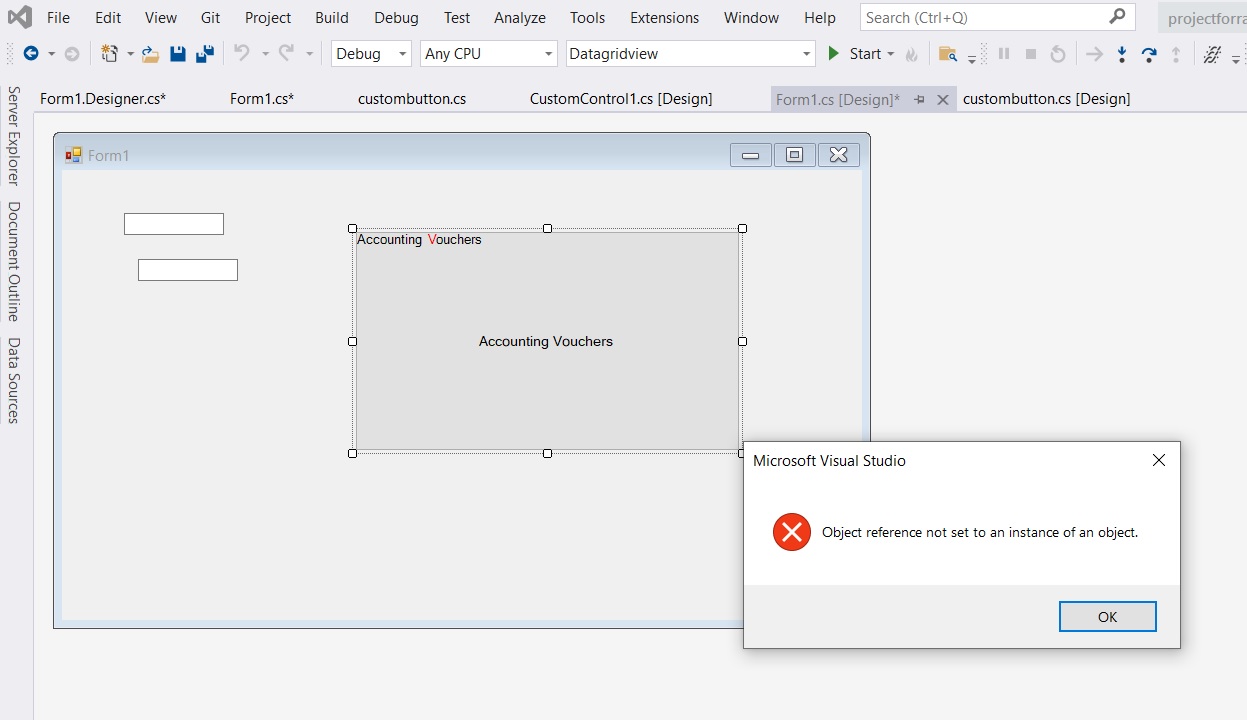Open the Document Outline side panel

[14, 262]
